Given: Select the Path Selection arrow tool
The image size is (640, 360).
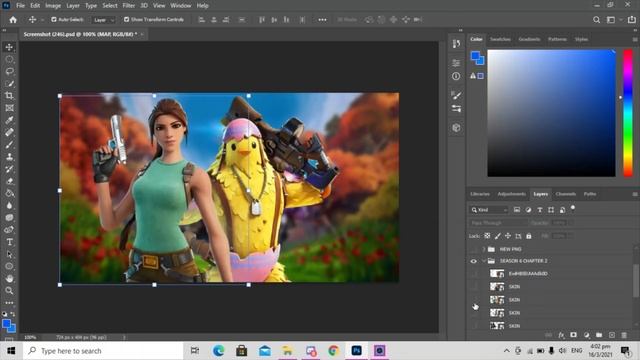Looking at the screenshot, I should click(9, 254).
